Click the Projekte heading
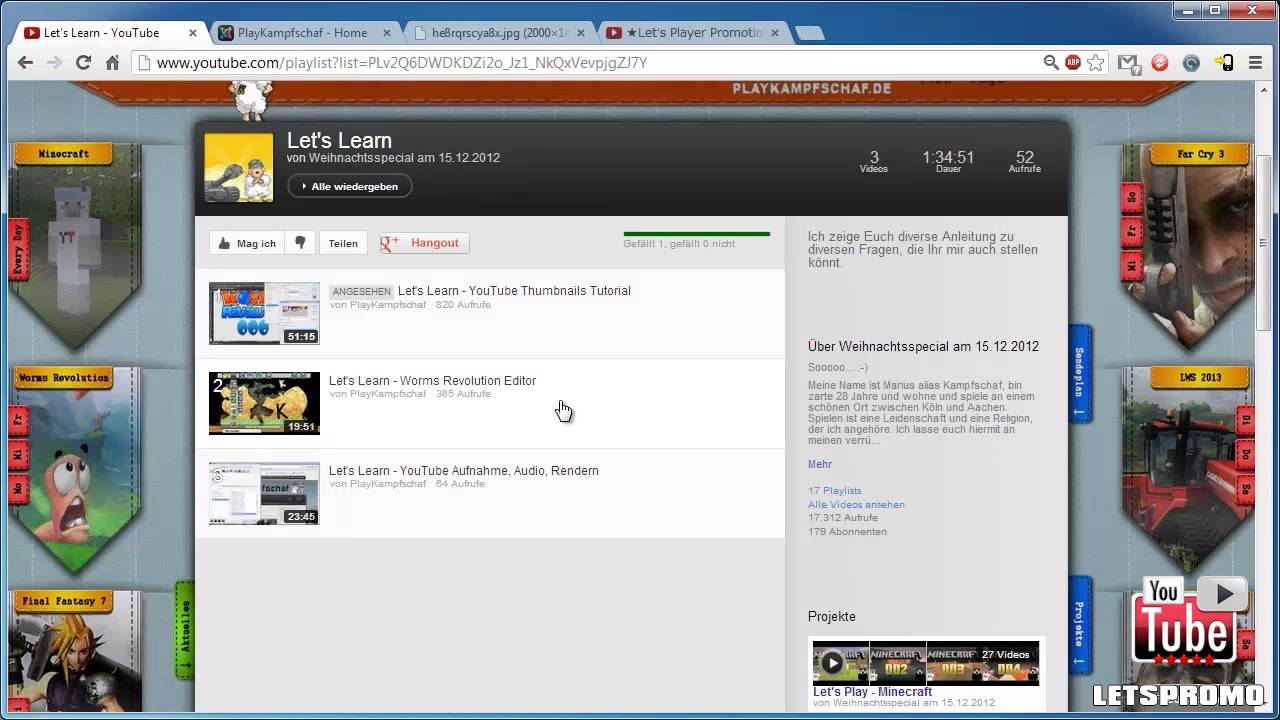 click(x=832, y=617)
